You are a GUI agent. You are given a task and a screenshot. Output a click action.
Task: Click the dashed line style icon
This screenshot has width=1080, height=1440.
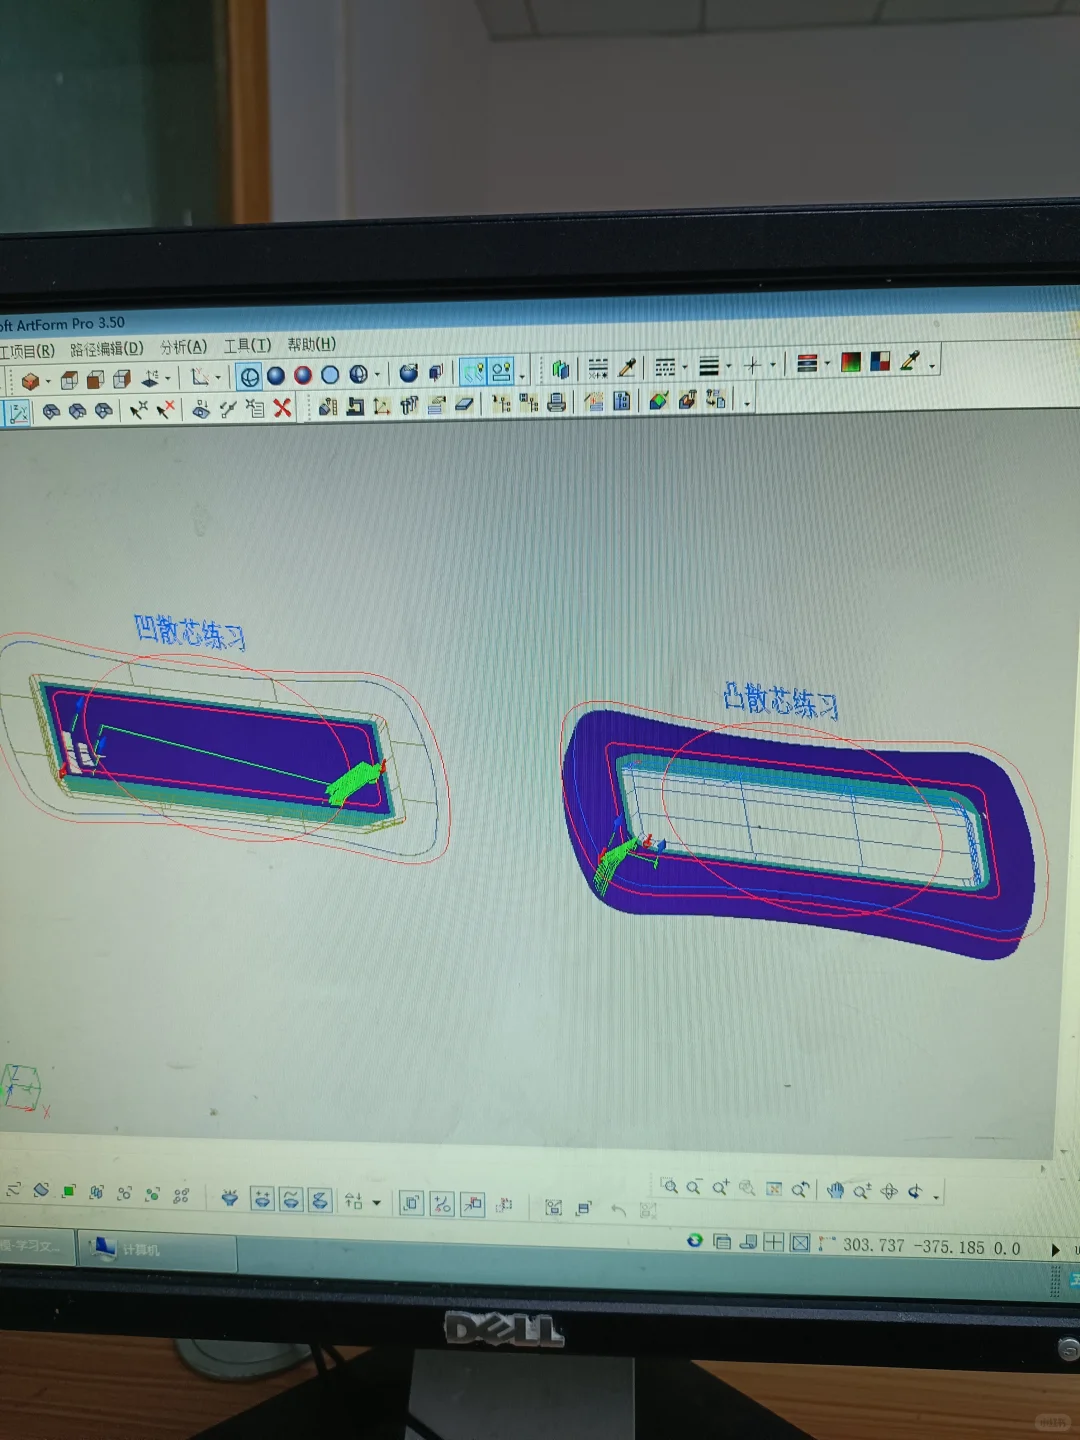point(598,369)
